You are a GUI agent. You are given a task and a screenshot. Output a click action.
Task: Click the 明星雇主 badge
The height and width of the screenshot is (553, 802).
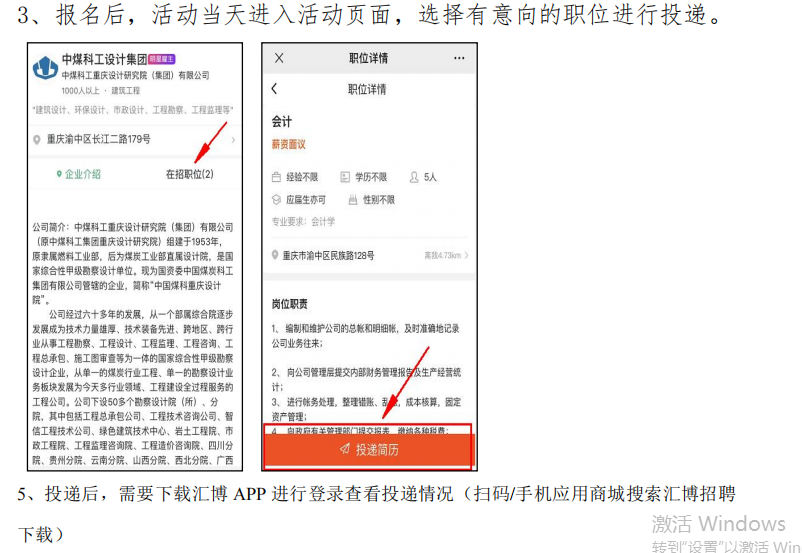coord(162,60)
